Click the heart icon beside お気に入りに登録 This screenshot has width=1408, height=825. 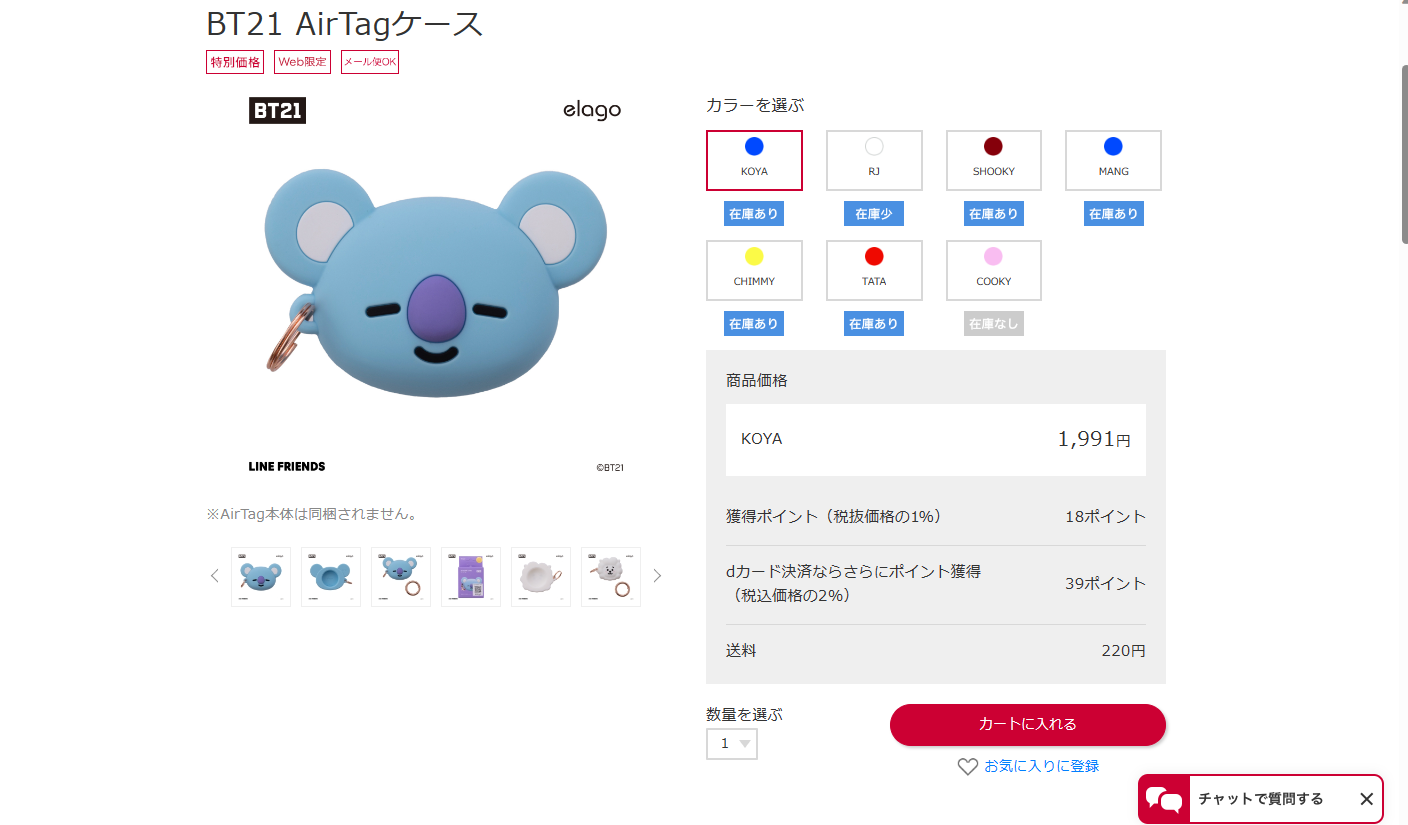pos(967,766)
